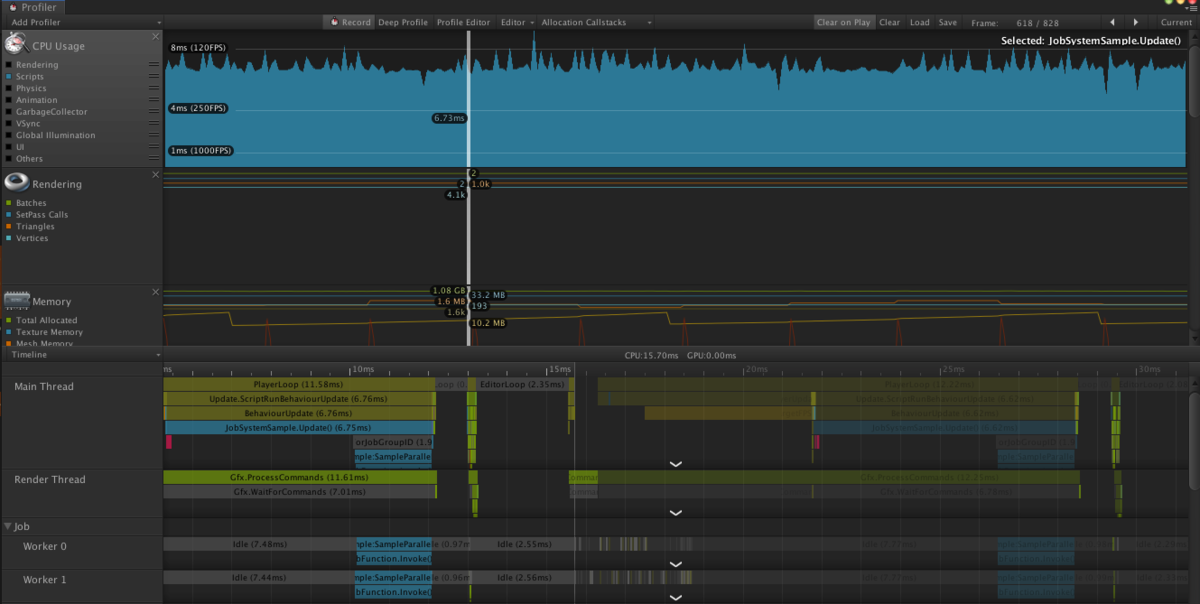Expand the Worker 1 rows chevron
1200x604 pixels.
[676, 598]
